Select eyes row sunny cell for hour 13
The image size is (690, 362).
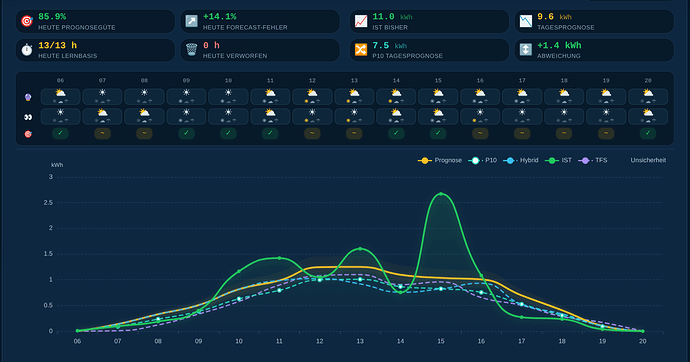(354, 117)
